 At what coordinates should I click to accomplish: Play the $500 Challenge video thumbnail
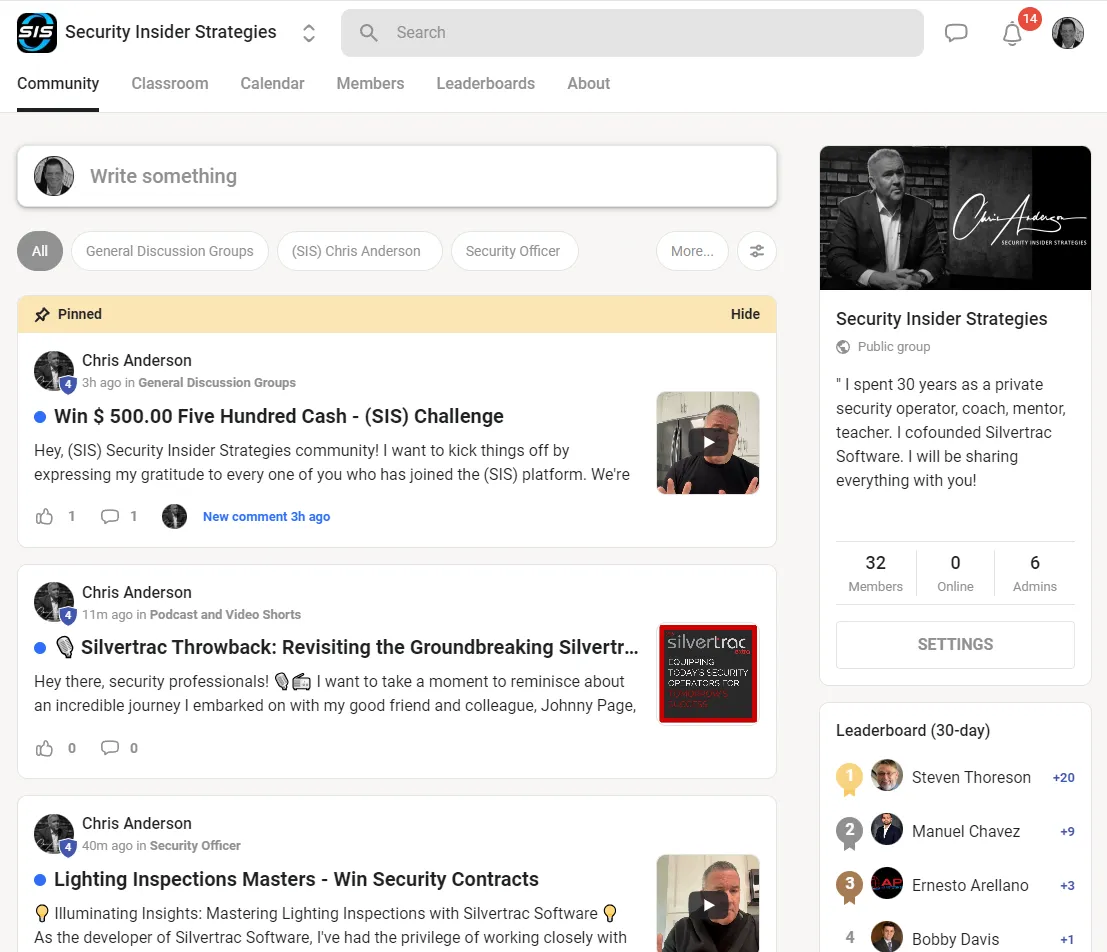pos(707,443)
